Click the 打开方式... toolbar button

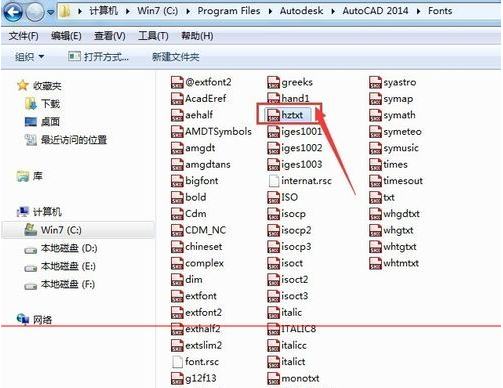(98, 57)
